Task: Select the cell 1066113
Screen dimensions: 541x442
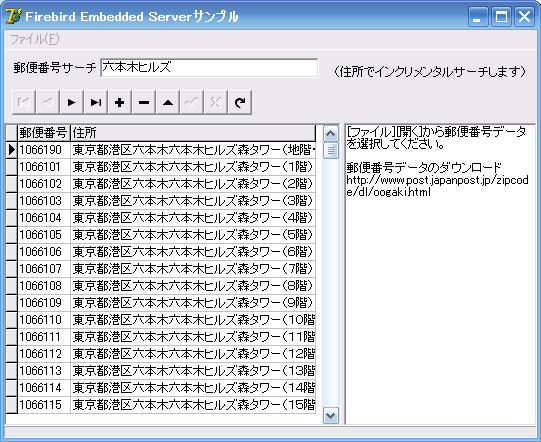Action: 44,371
